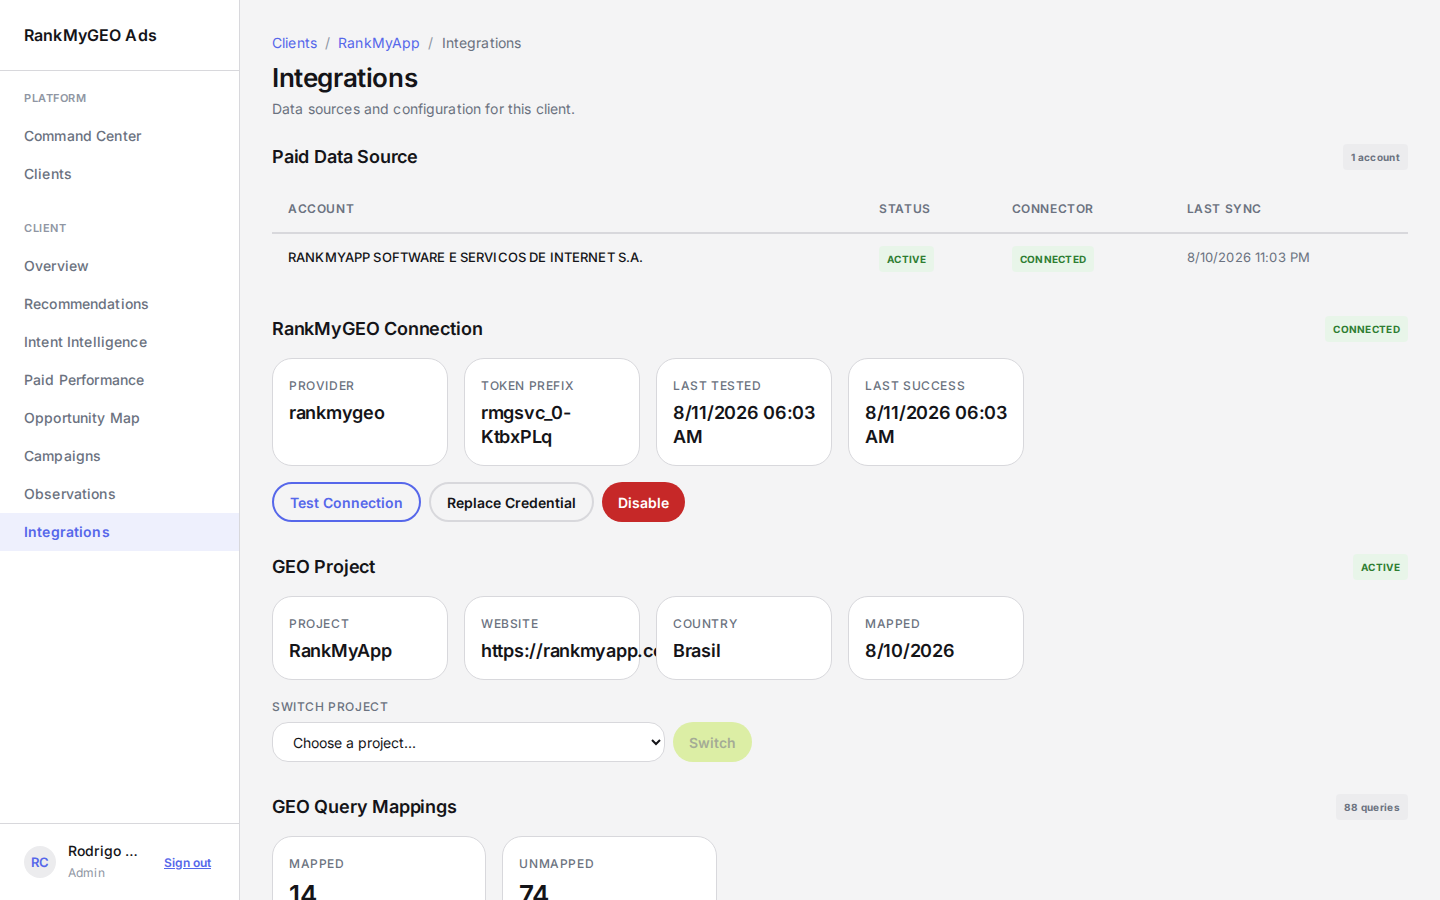Image resolution: width=1440 pixels, height=900 pixels.
Task: Open Observations in sidebar
Action: [120, 494]
